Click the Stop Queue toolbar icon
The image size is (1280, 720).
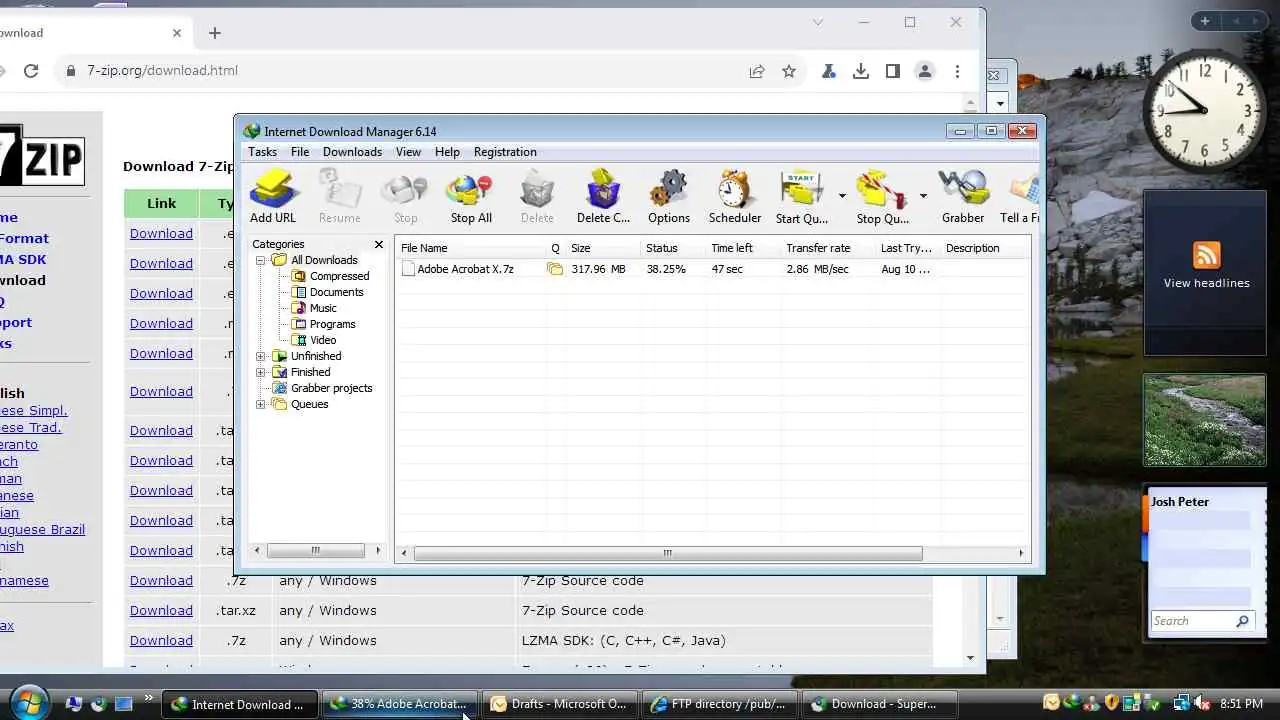883,197
